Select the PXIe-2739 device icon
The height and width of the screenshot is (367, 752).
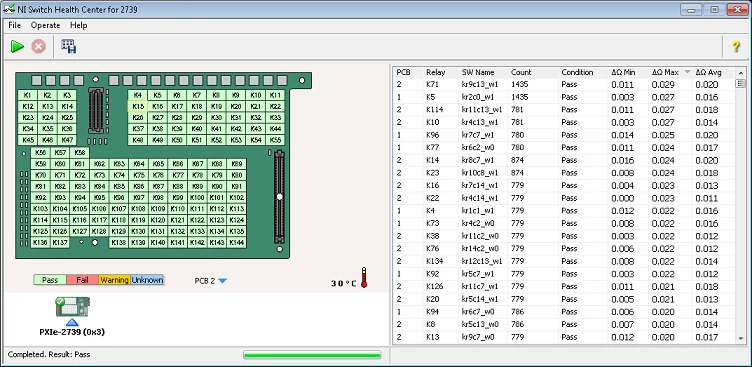[73, 307]
